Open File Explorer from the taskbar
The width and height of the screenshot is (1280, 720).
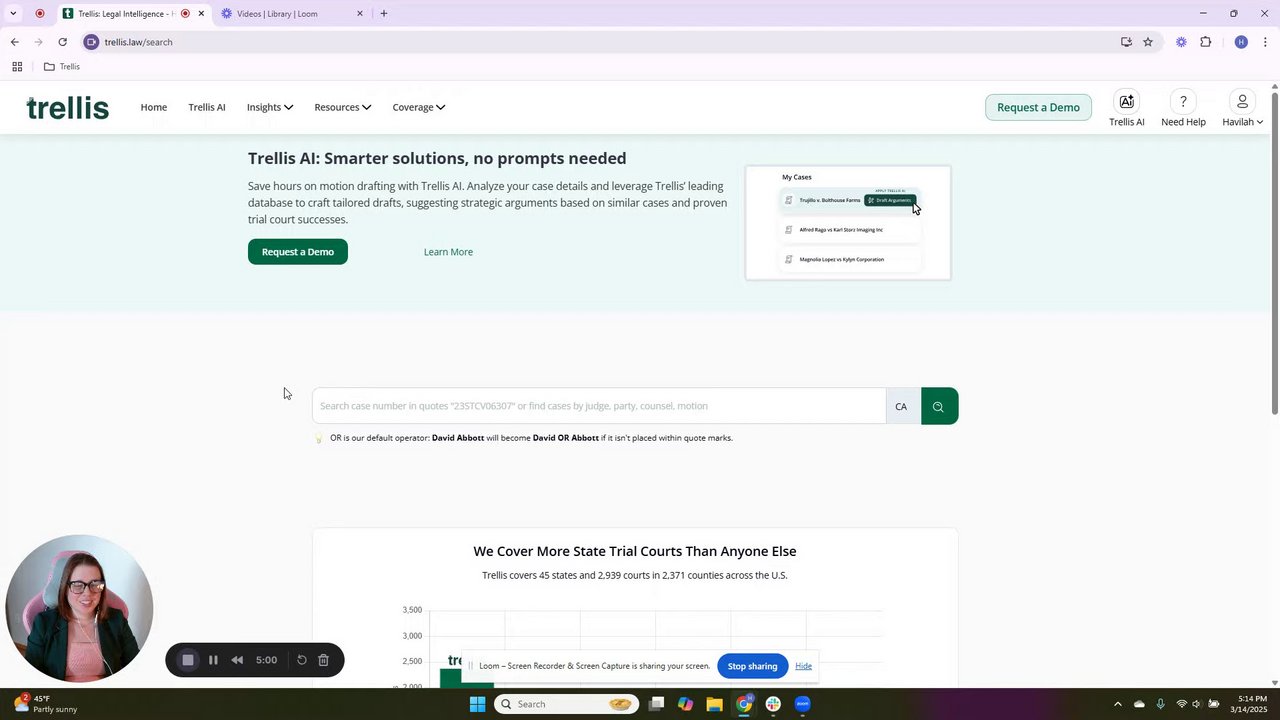(x=714, y=704)
